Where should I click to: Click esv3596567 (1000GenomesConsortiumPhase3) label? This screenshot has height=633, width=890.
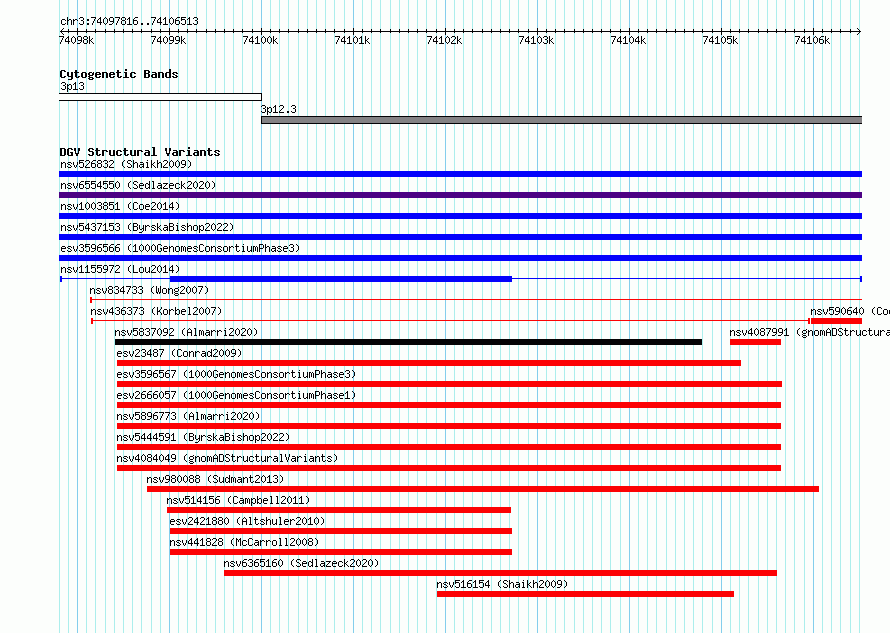(x=236, y=374)
